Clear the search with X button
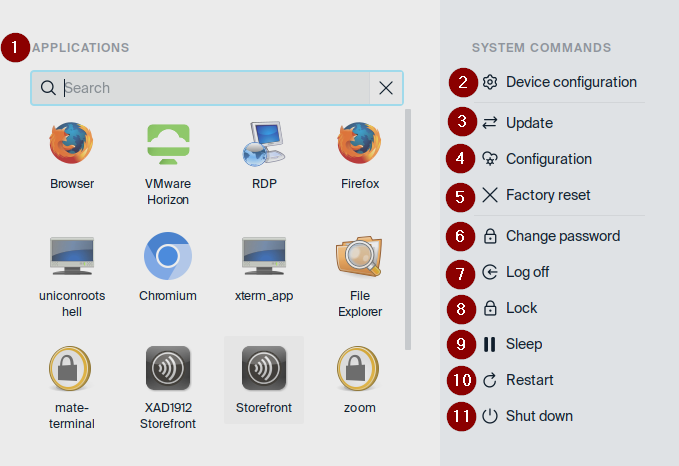 386,88
